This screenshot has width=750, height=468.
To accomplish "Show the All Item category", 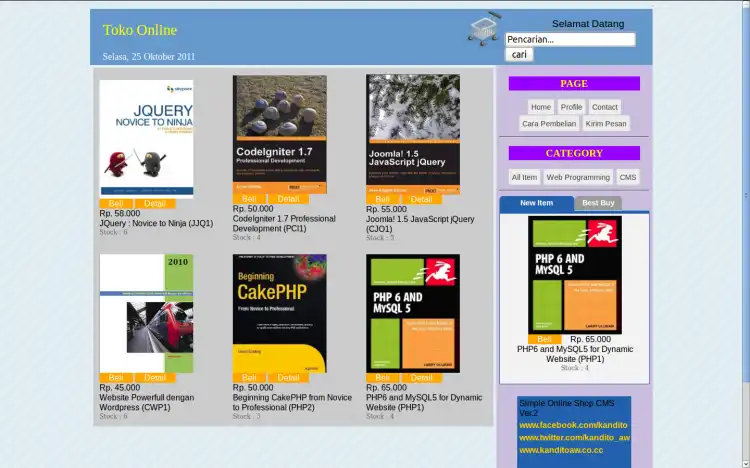I will click(x=524, y=177).
